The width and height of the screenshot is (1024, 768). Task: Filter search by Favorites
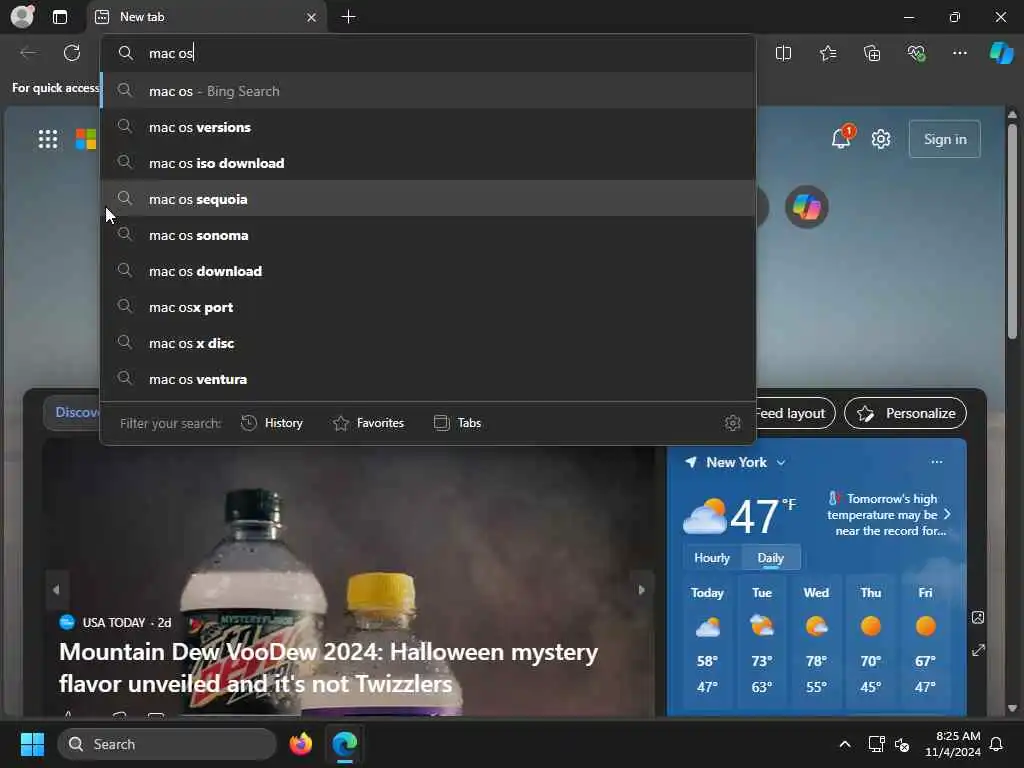[368, 423]
